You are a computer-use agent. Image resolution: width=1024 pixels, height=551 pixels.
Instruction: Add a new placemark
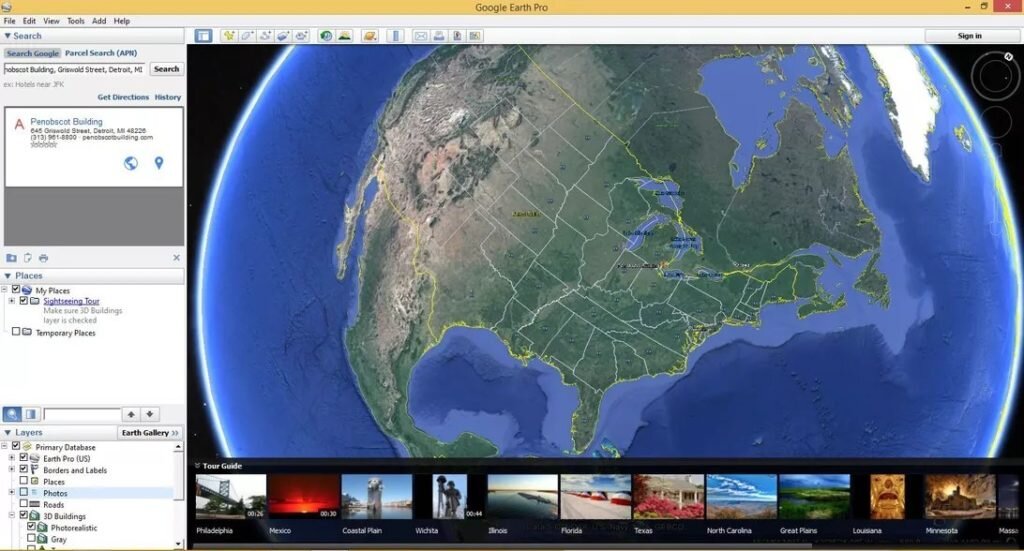pos(229,36)
